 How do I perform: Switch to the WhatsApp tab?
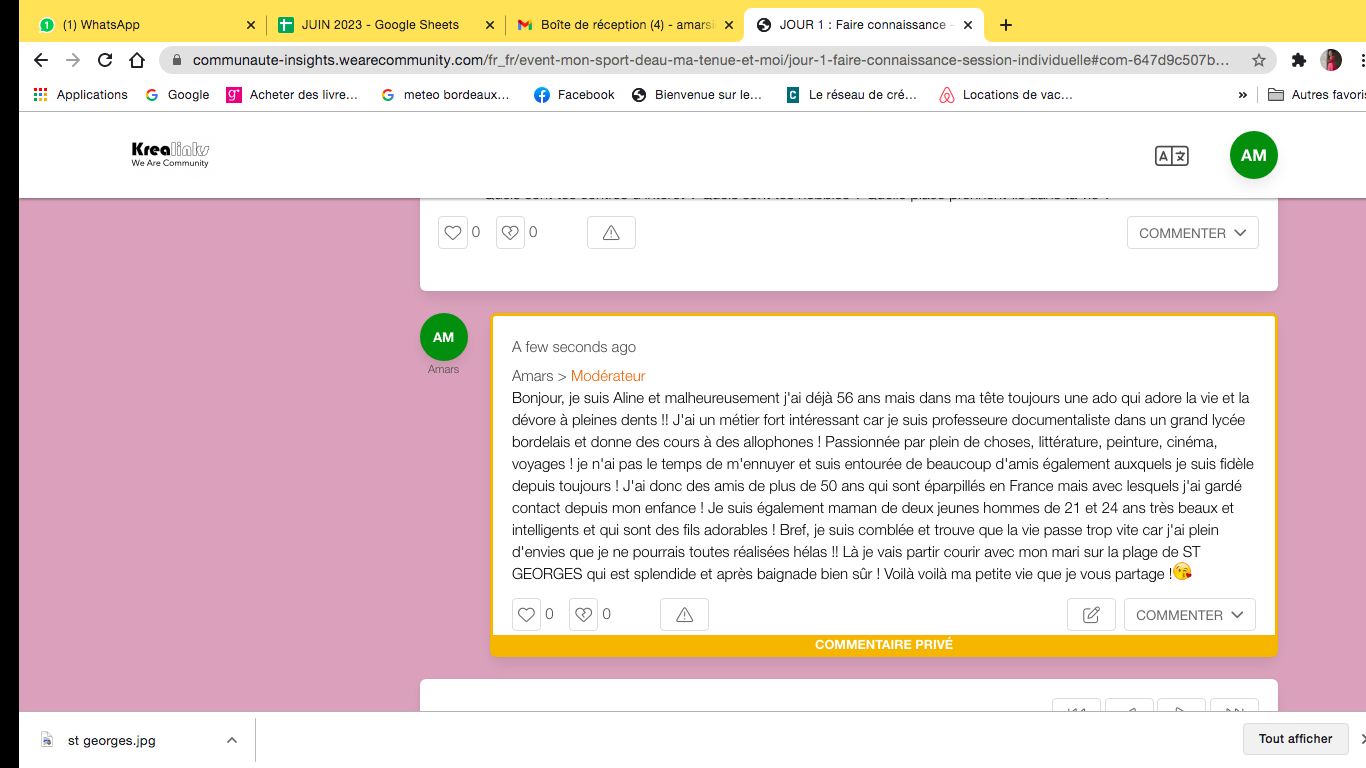pos(146,25)
